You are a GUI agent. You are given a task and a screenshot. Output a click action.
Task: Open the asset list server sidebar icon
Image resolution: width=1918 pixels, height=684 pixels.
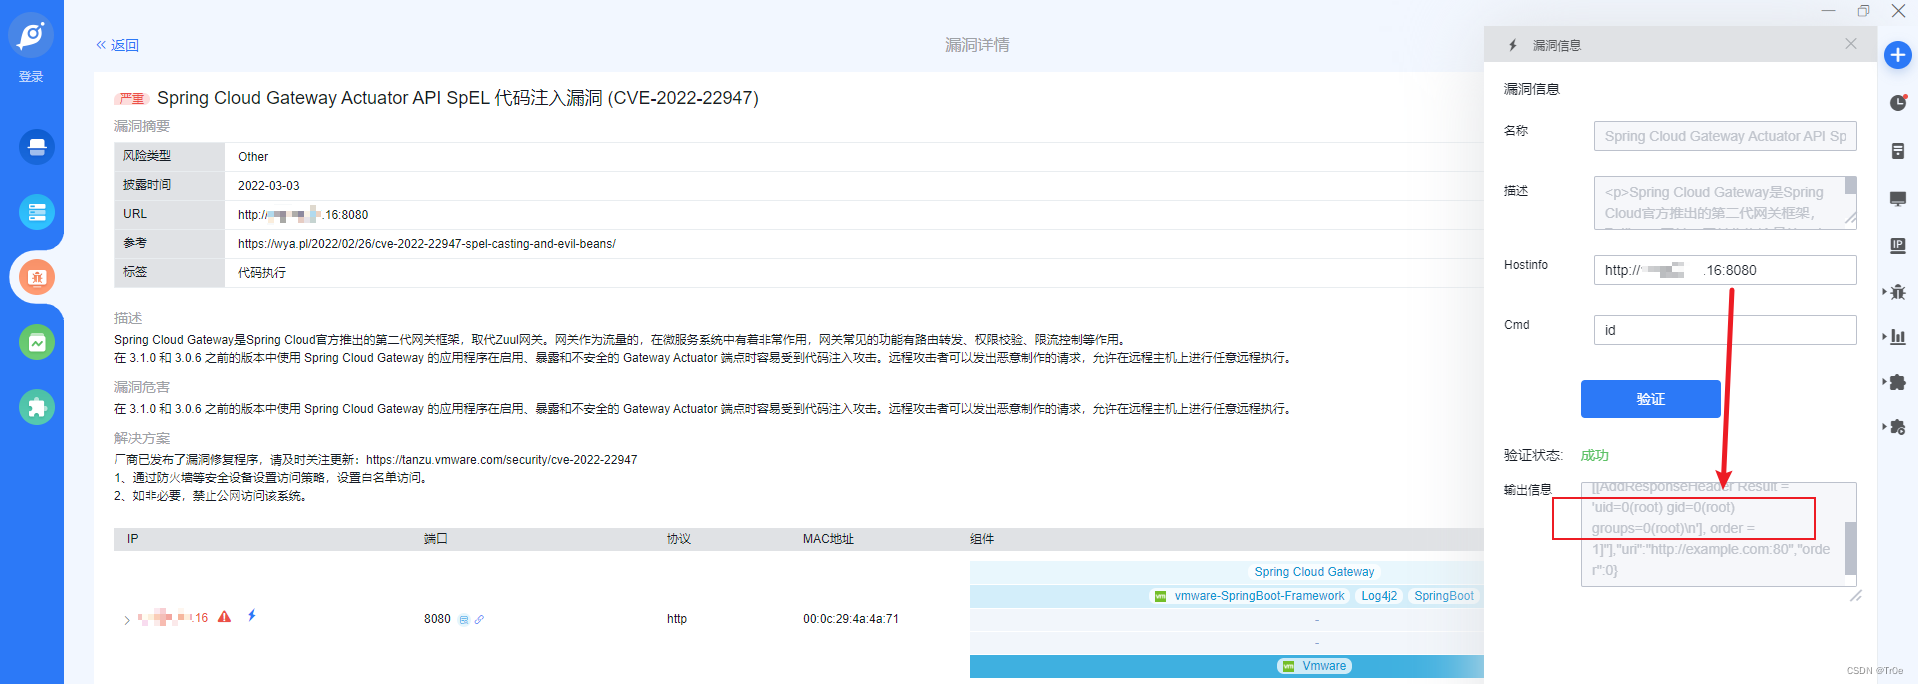coord(37,212)
